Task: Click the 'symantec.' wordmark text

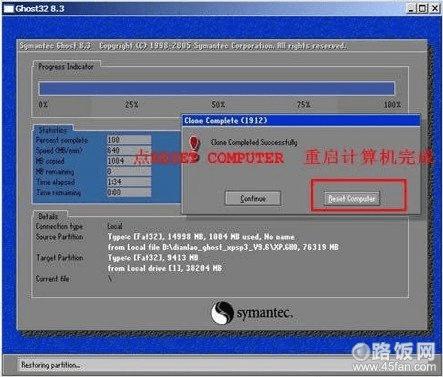Action: pos(265,313)
